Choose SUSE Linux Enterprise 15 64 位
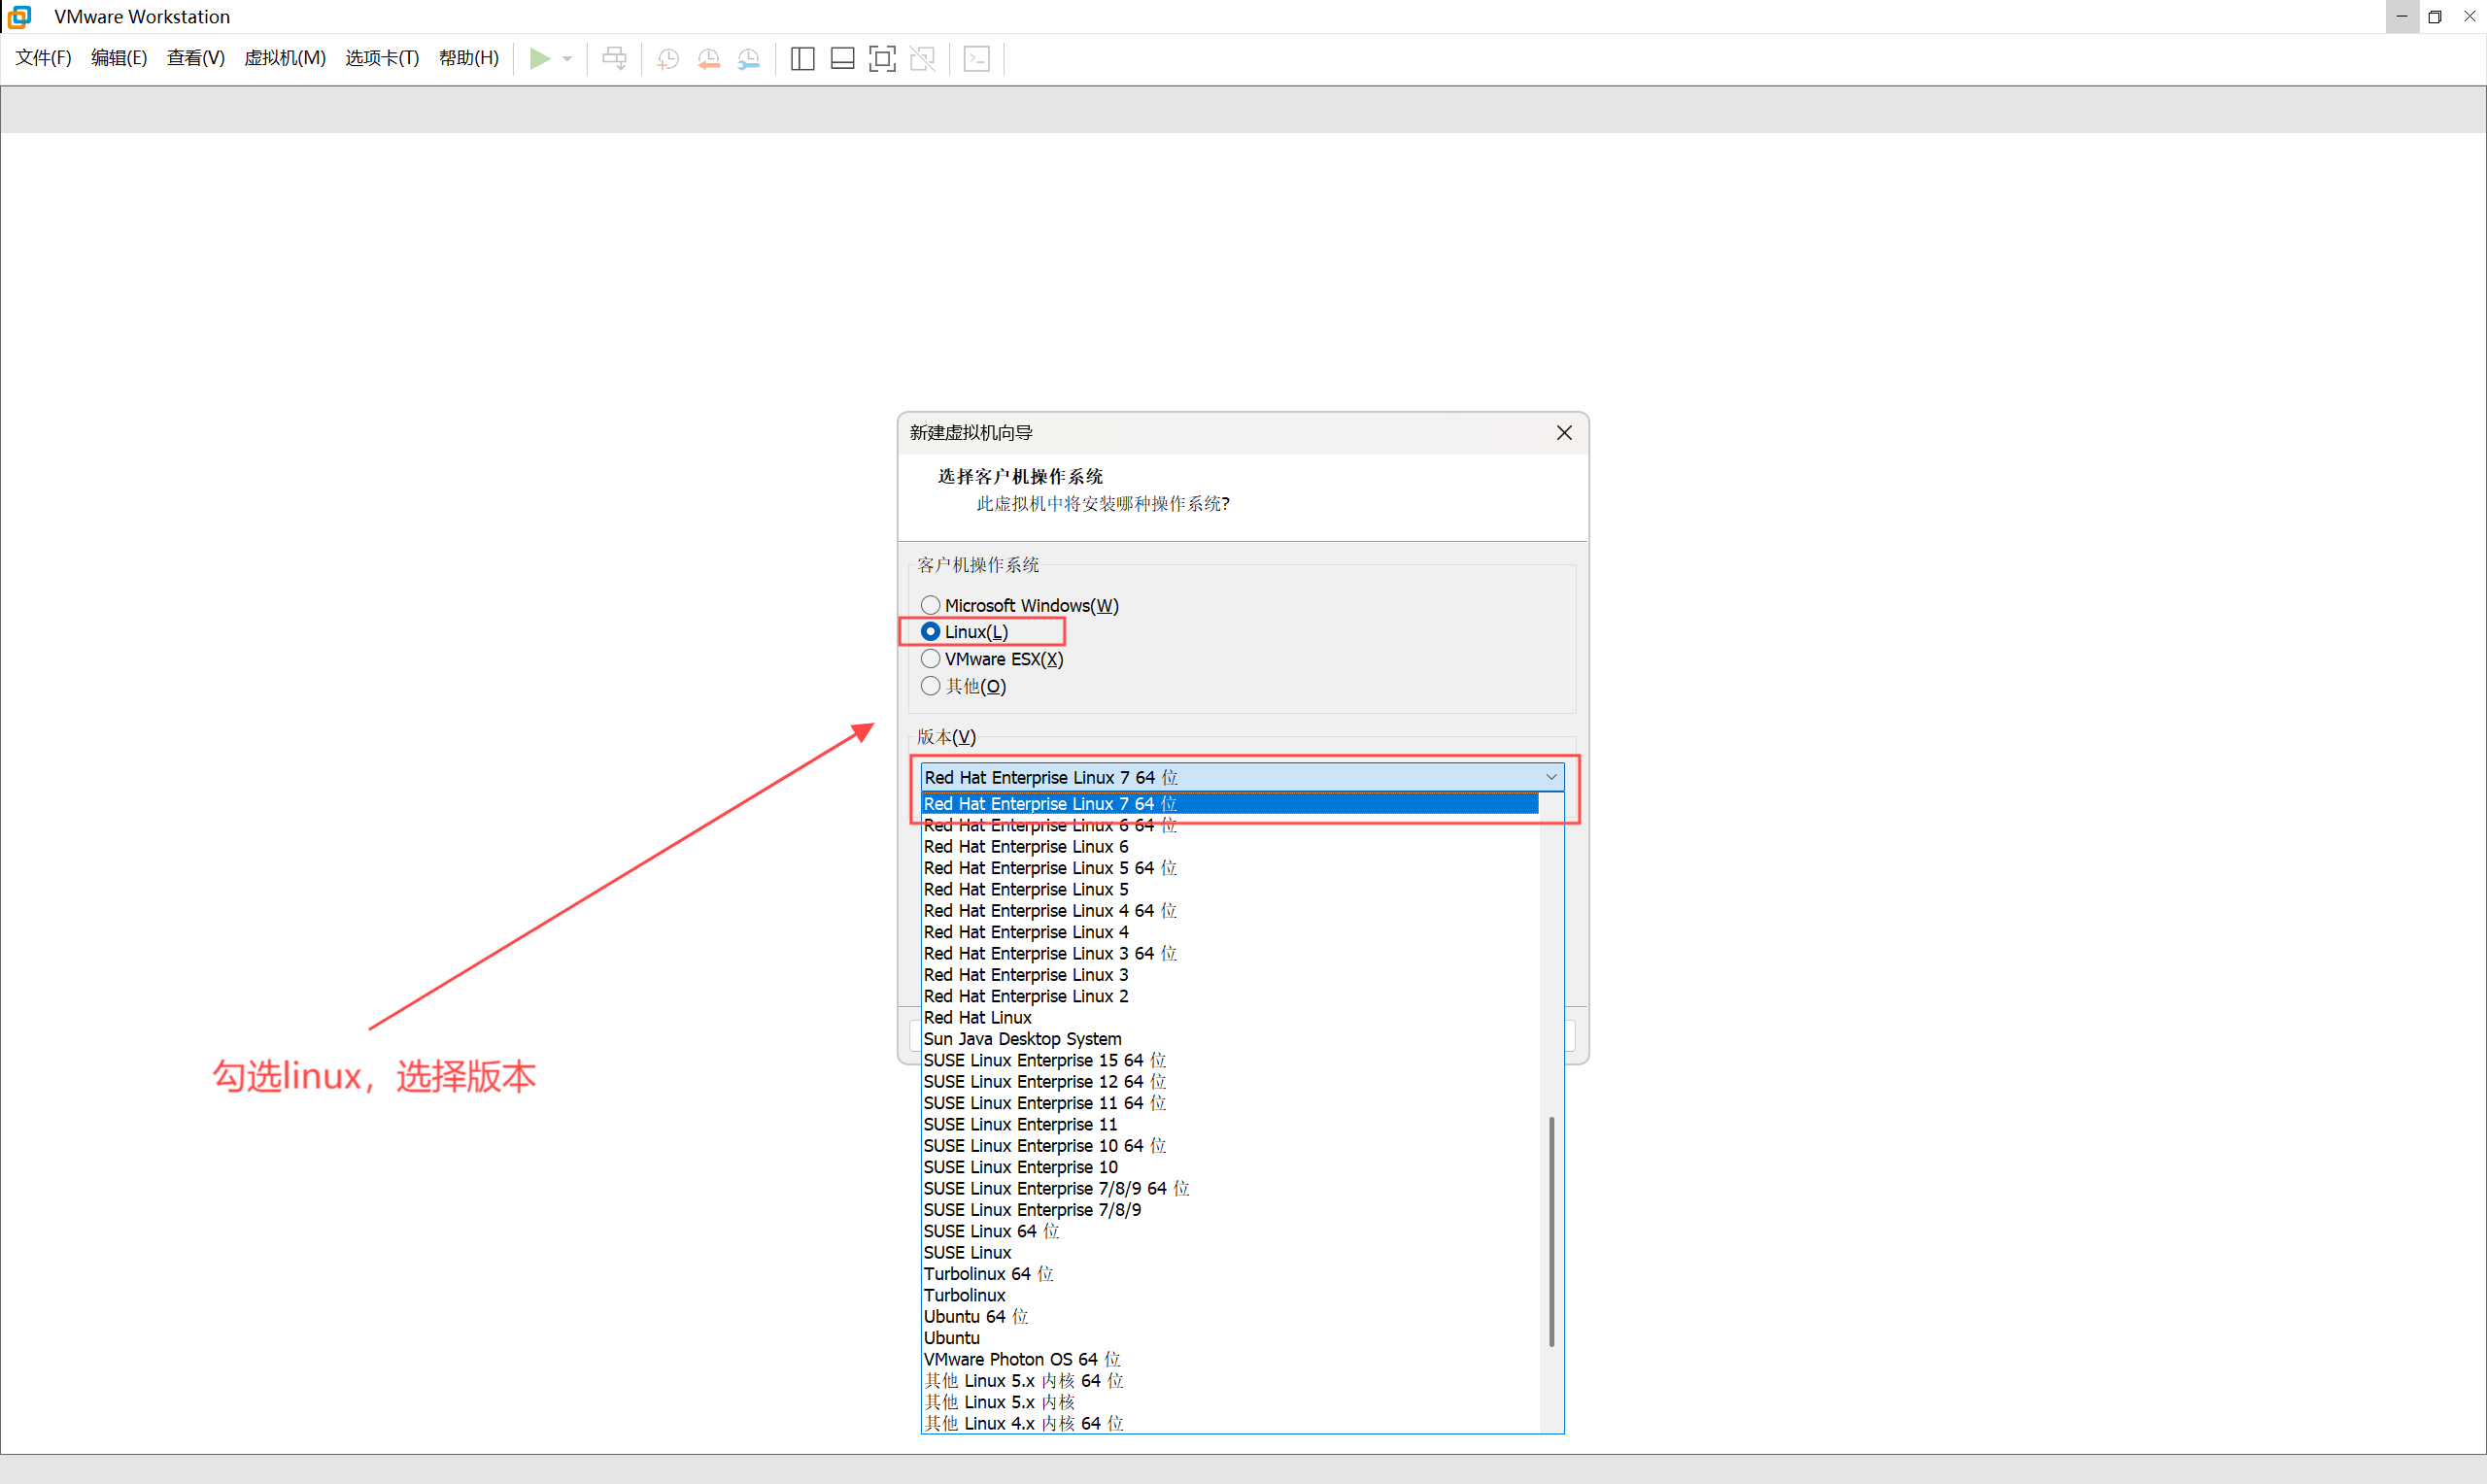Viewport: 2487px width, 1484px height. (1044, 1060)
